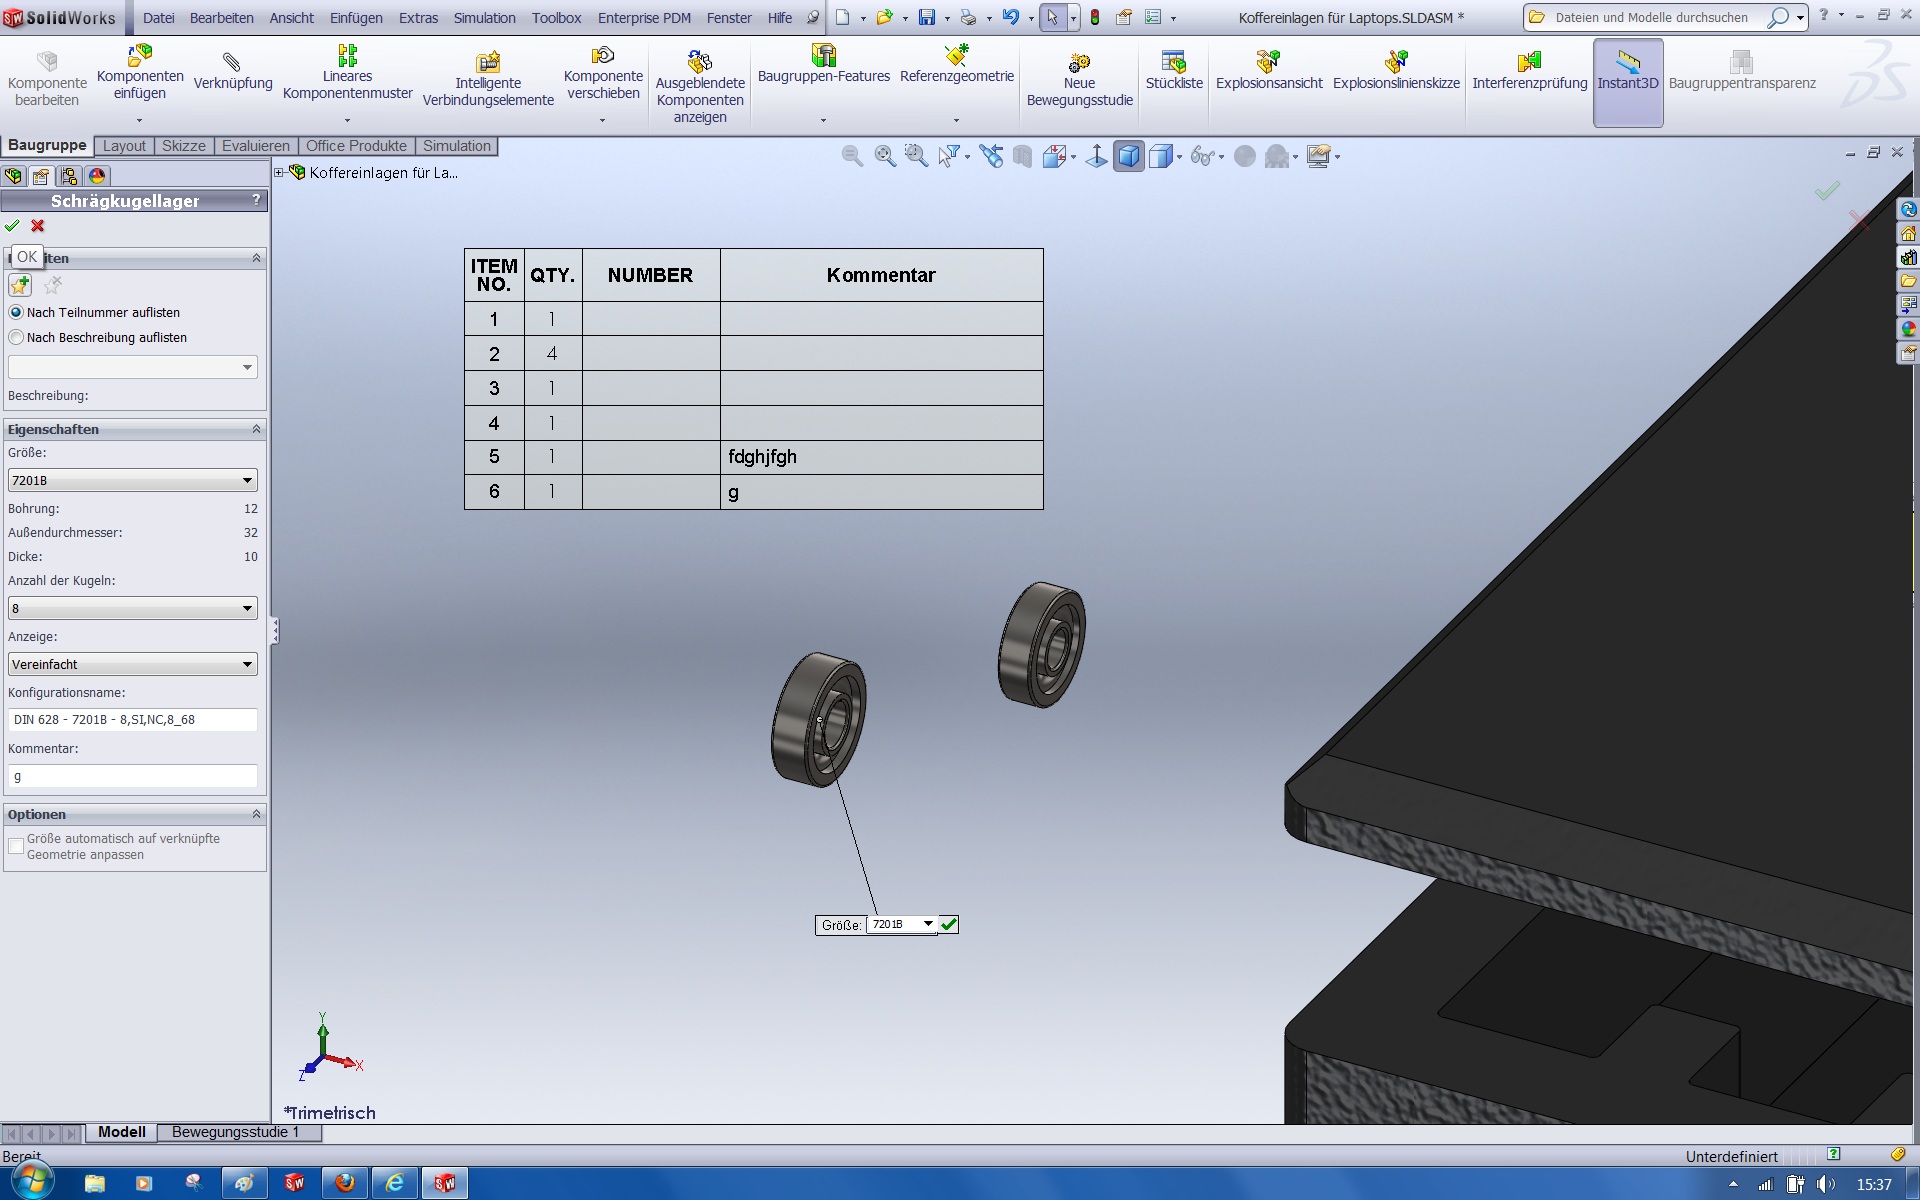Click the Konfigurationsname input field
Screen dimensions: 1920x1200
133,720
